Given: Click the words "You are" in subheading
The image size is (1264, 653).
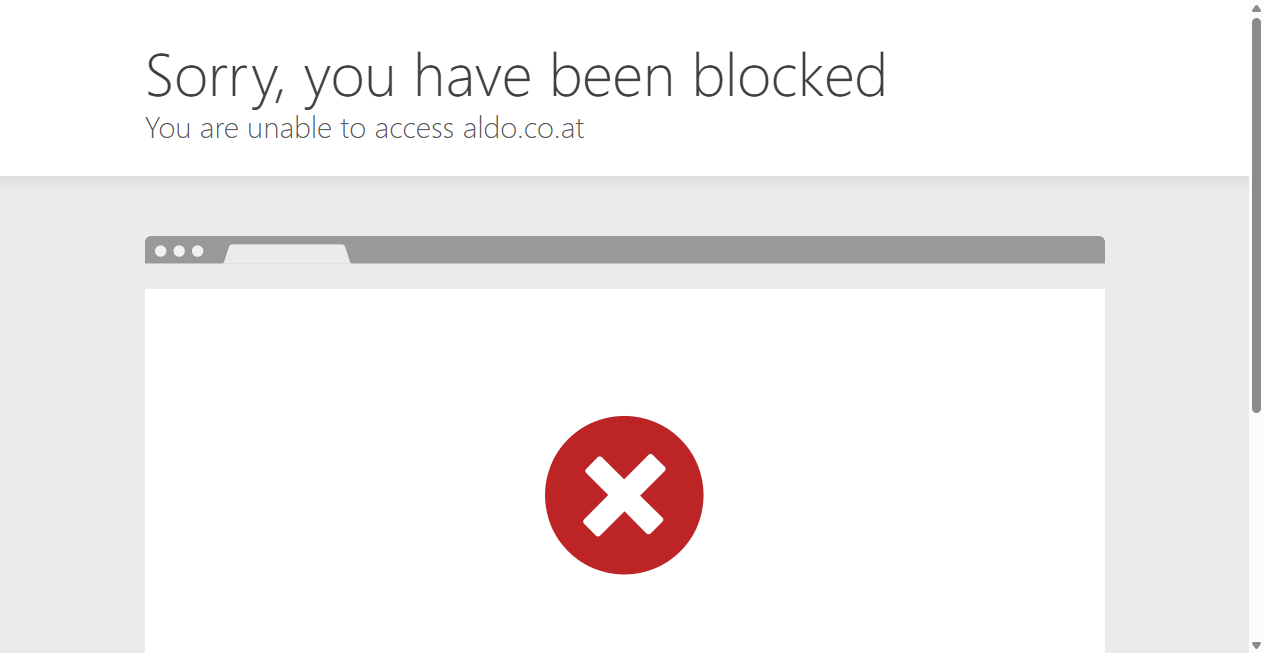Looking at the screenshot, I should click(x=192, y=128).
